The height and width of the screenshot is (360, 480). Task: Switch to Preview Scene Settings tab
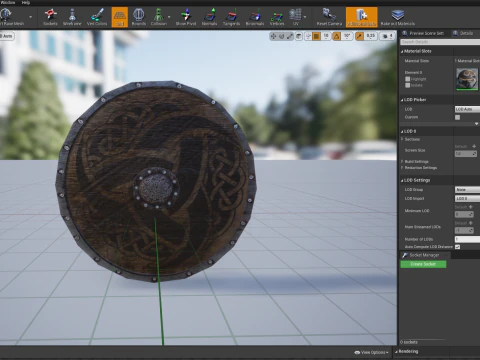pyautogui.click(x=423, y=33)
